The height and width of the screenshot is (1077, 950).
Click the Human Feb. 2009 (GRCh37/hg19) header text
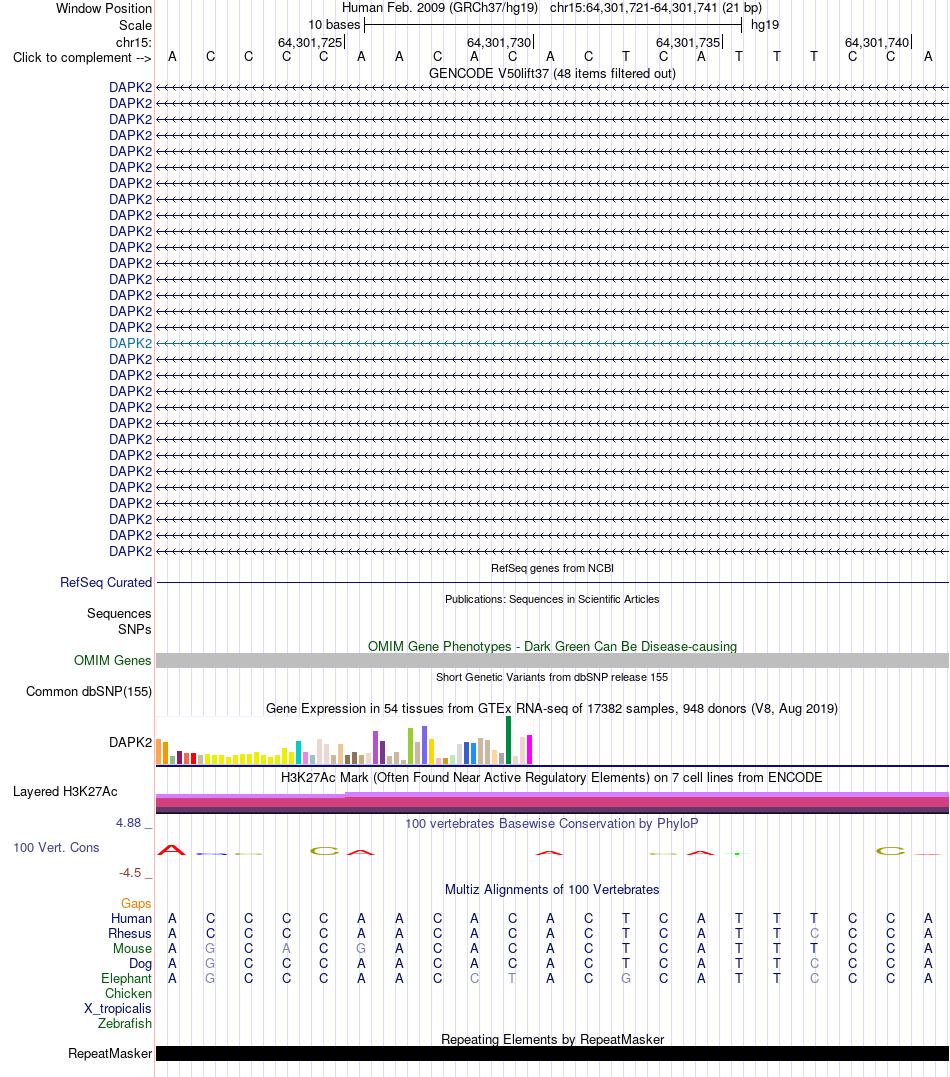[x=440, y=8]
